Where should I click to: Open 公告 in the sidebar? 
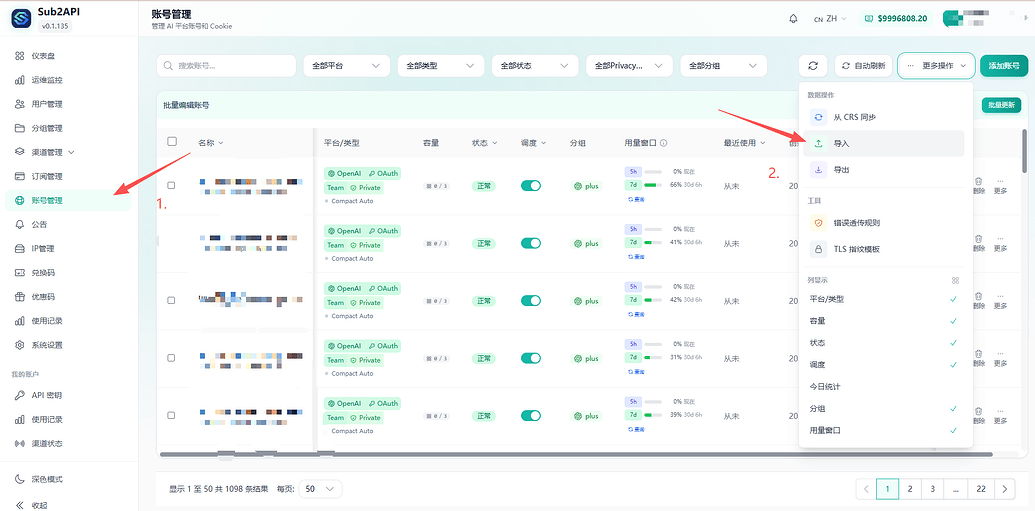click(x=69, y=224)
